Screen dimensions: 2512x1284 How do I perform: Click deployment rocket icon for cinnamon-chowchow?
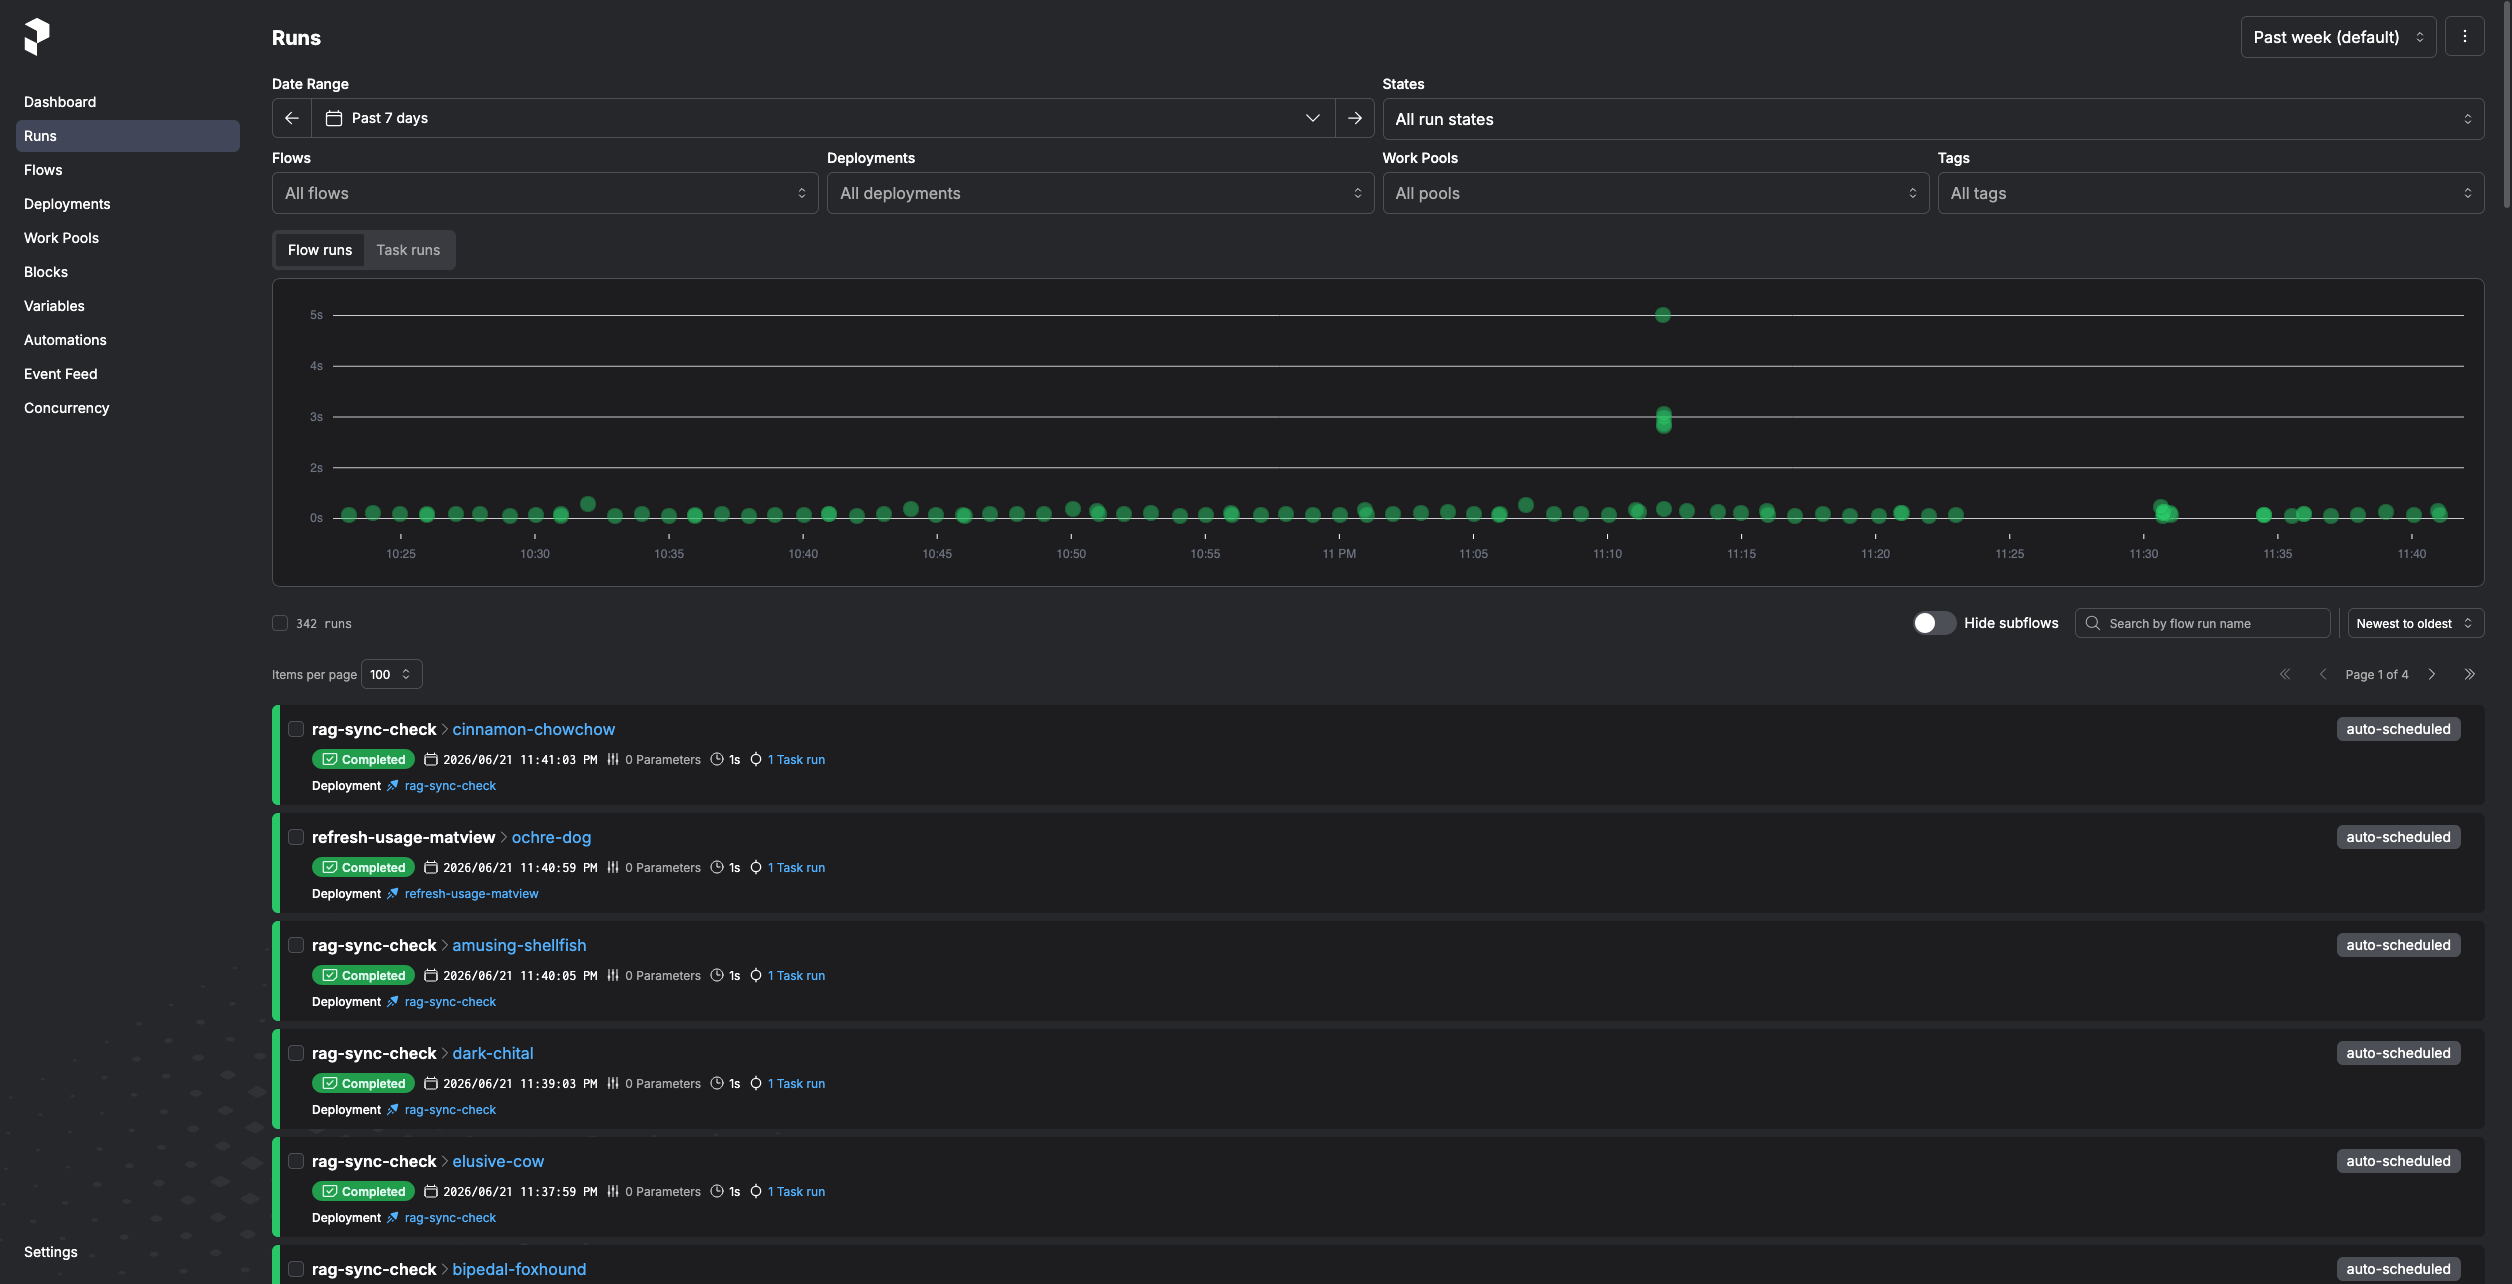(393, 786)
